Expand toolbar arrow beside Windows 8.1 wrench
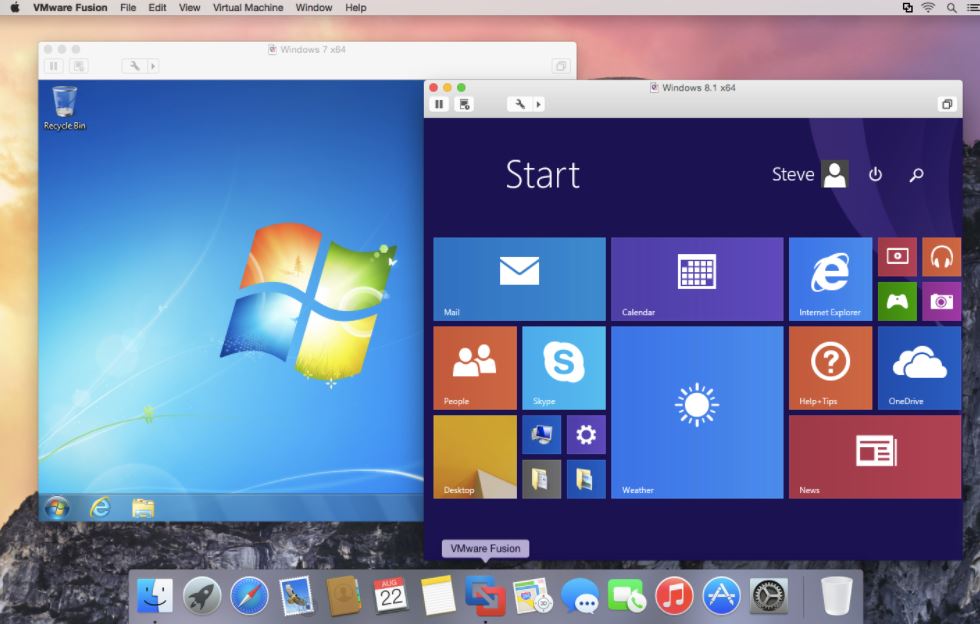 pyautogui.click(x=539, y=104)
